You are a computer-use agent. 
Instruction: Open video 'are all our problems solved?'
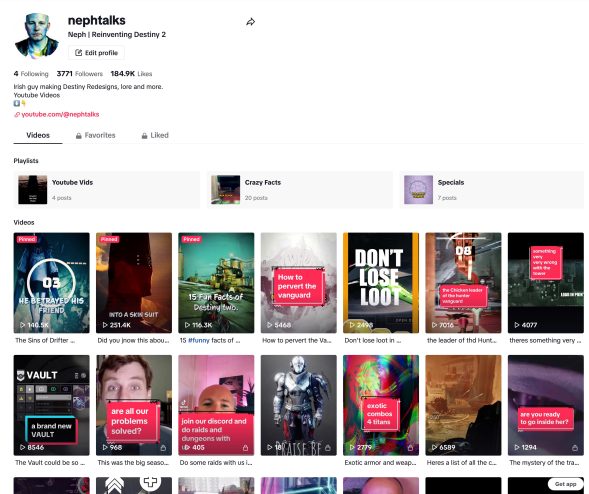[134, 405]
